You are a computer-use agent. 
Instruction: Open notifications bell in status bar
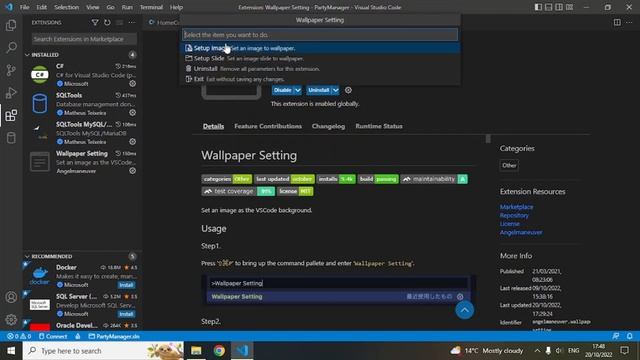tap(629, 336)
